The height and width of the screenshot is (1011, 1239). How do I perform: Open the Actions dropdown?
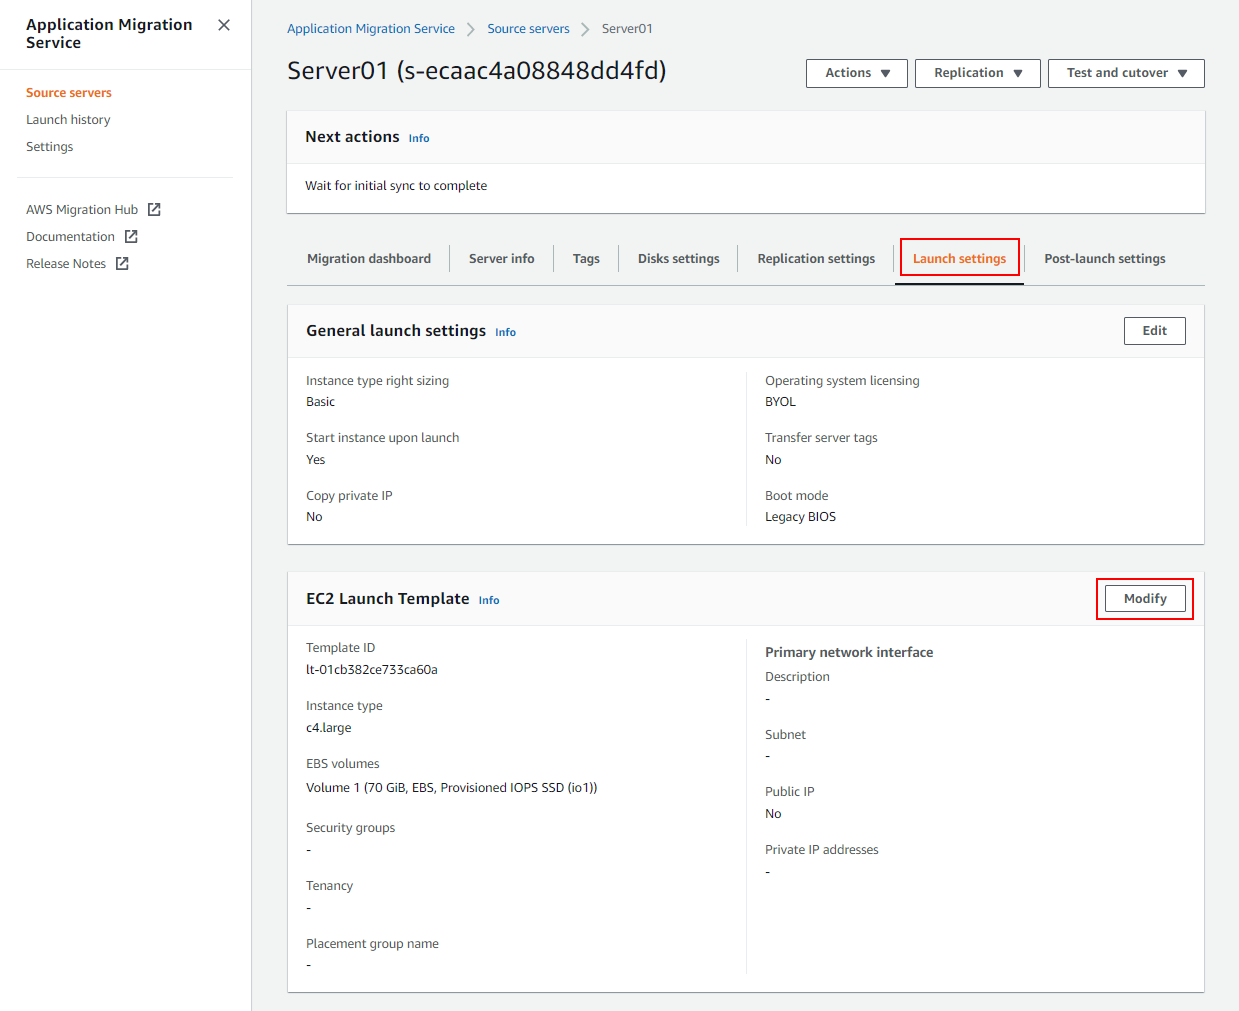coord(856,73)
